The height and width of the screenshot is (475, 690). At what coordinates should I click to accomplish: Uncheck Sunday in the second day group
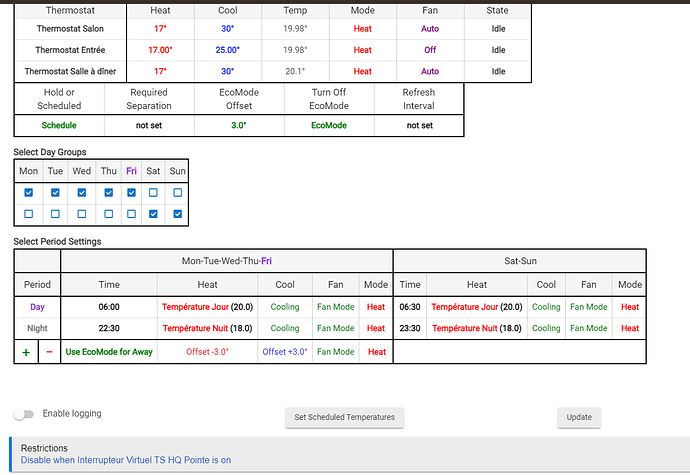tap(178, 214)
